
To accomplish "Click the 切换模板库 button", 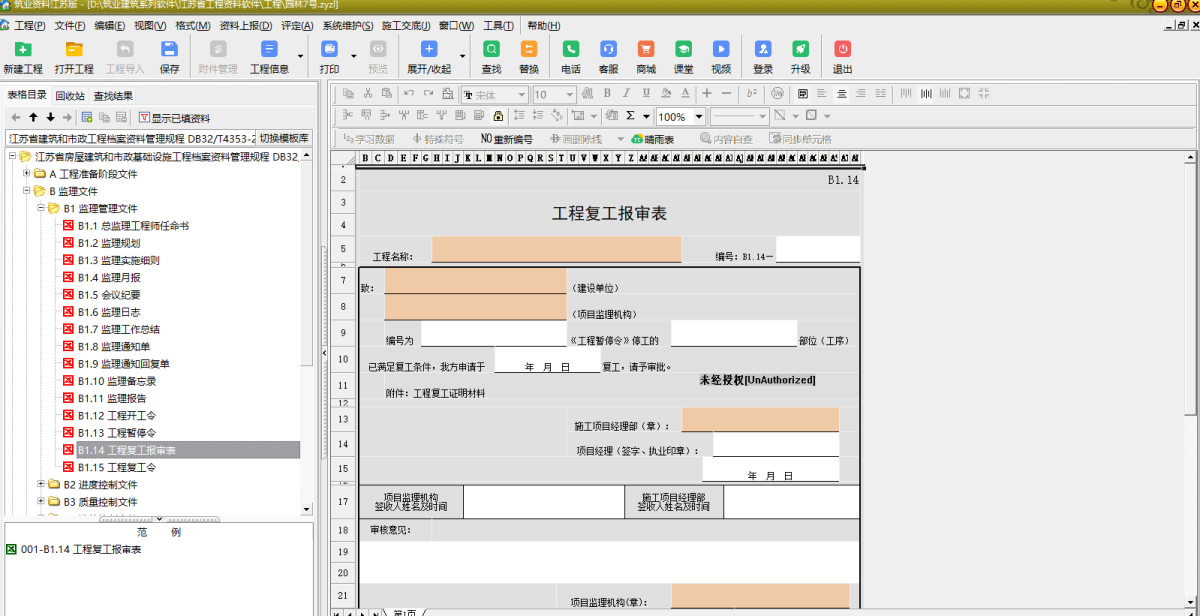I will (x=285, y=138).
